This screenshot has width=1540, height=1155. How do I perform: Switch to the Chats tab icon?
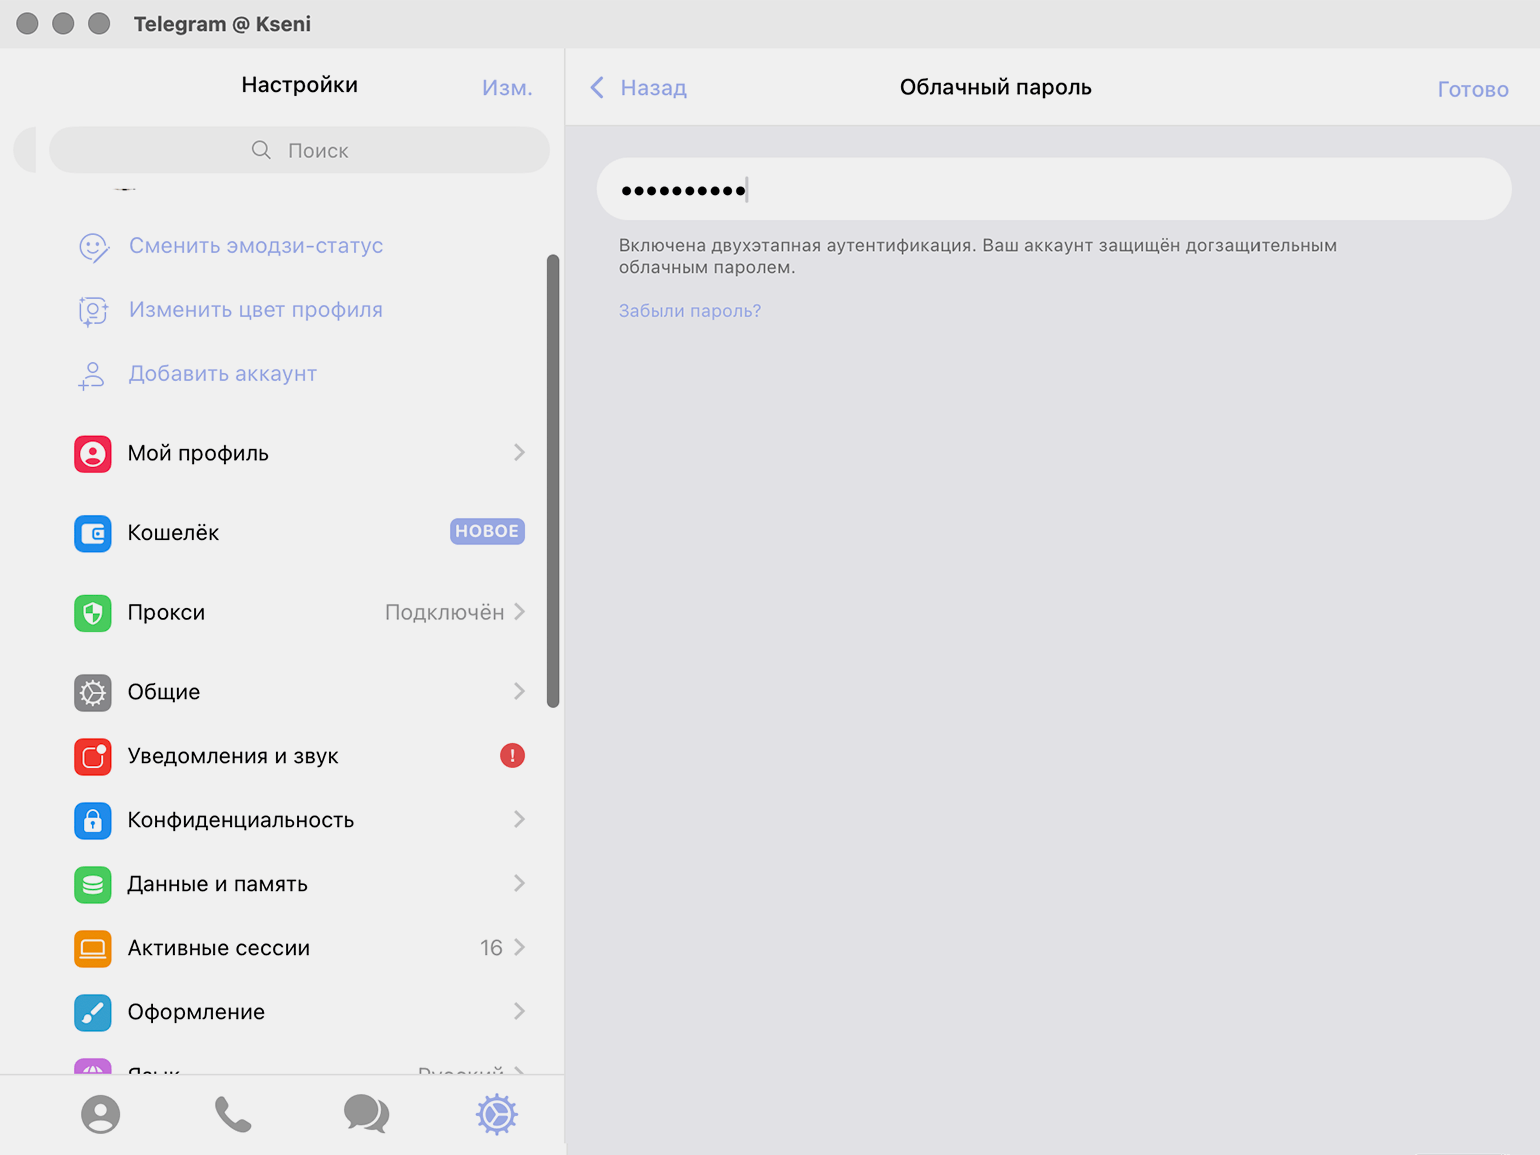366,1113
